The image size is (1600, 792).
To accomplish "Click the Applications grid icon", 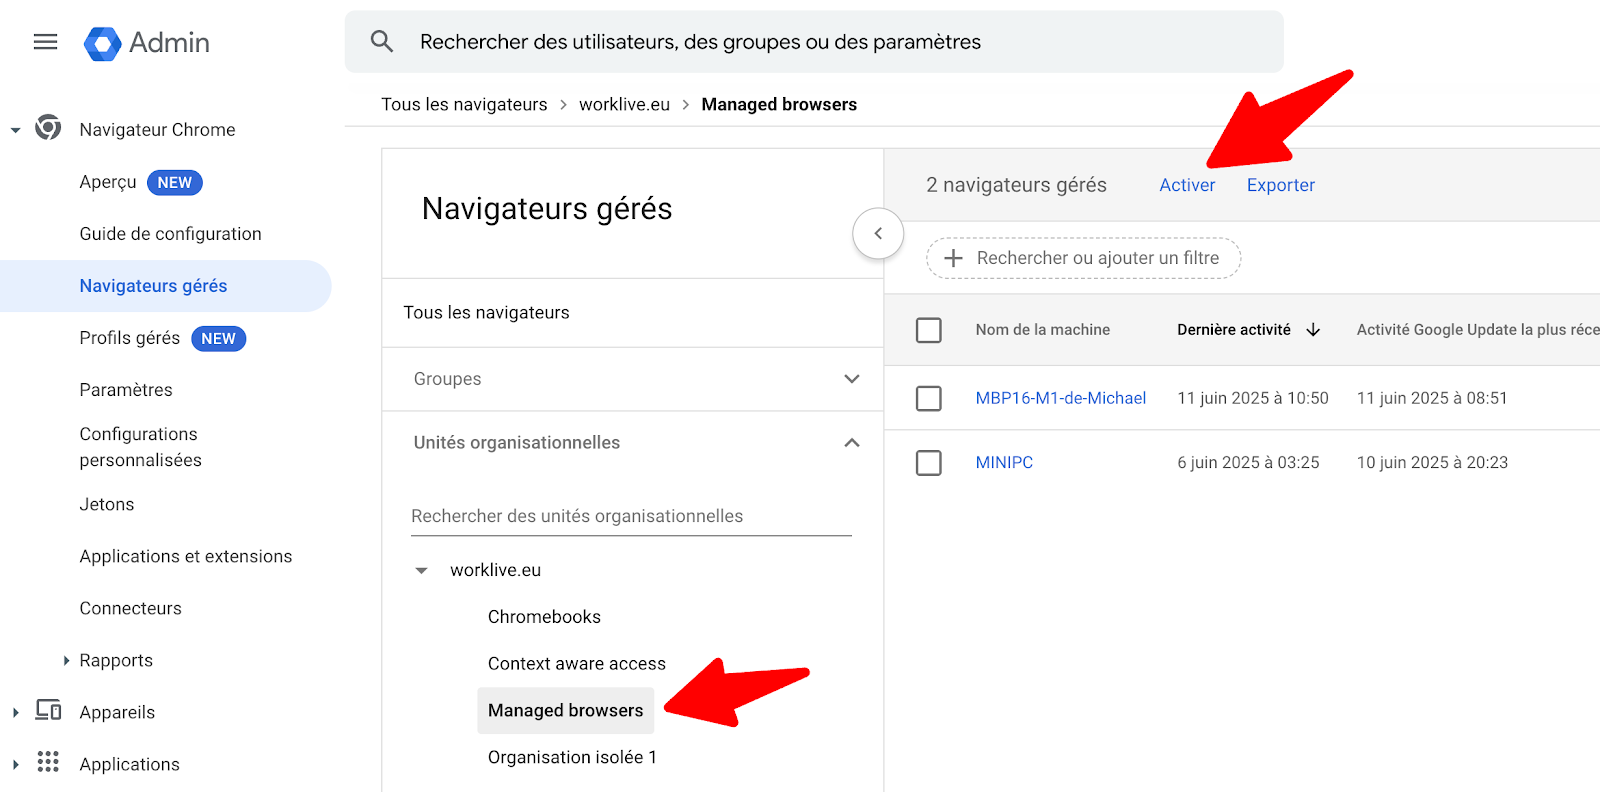I will (48, 762).
